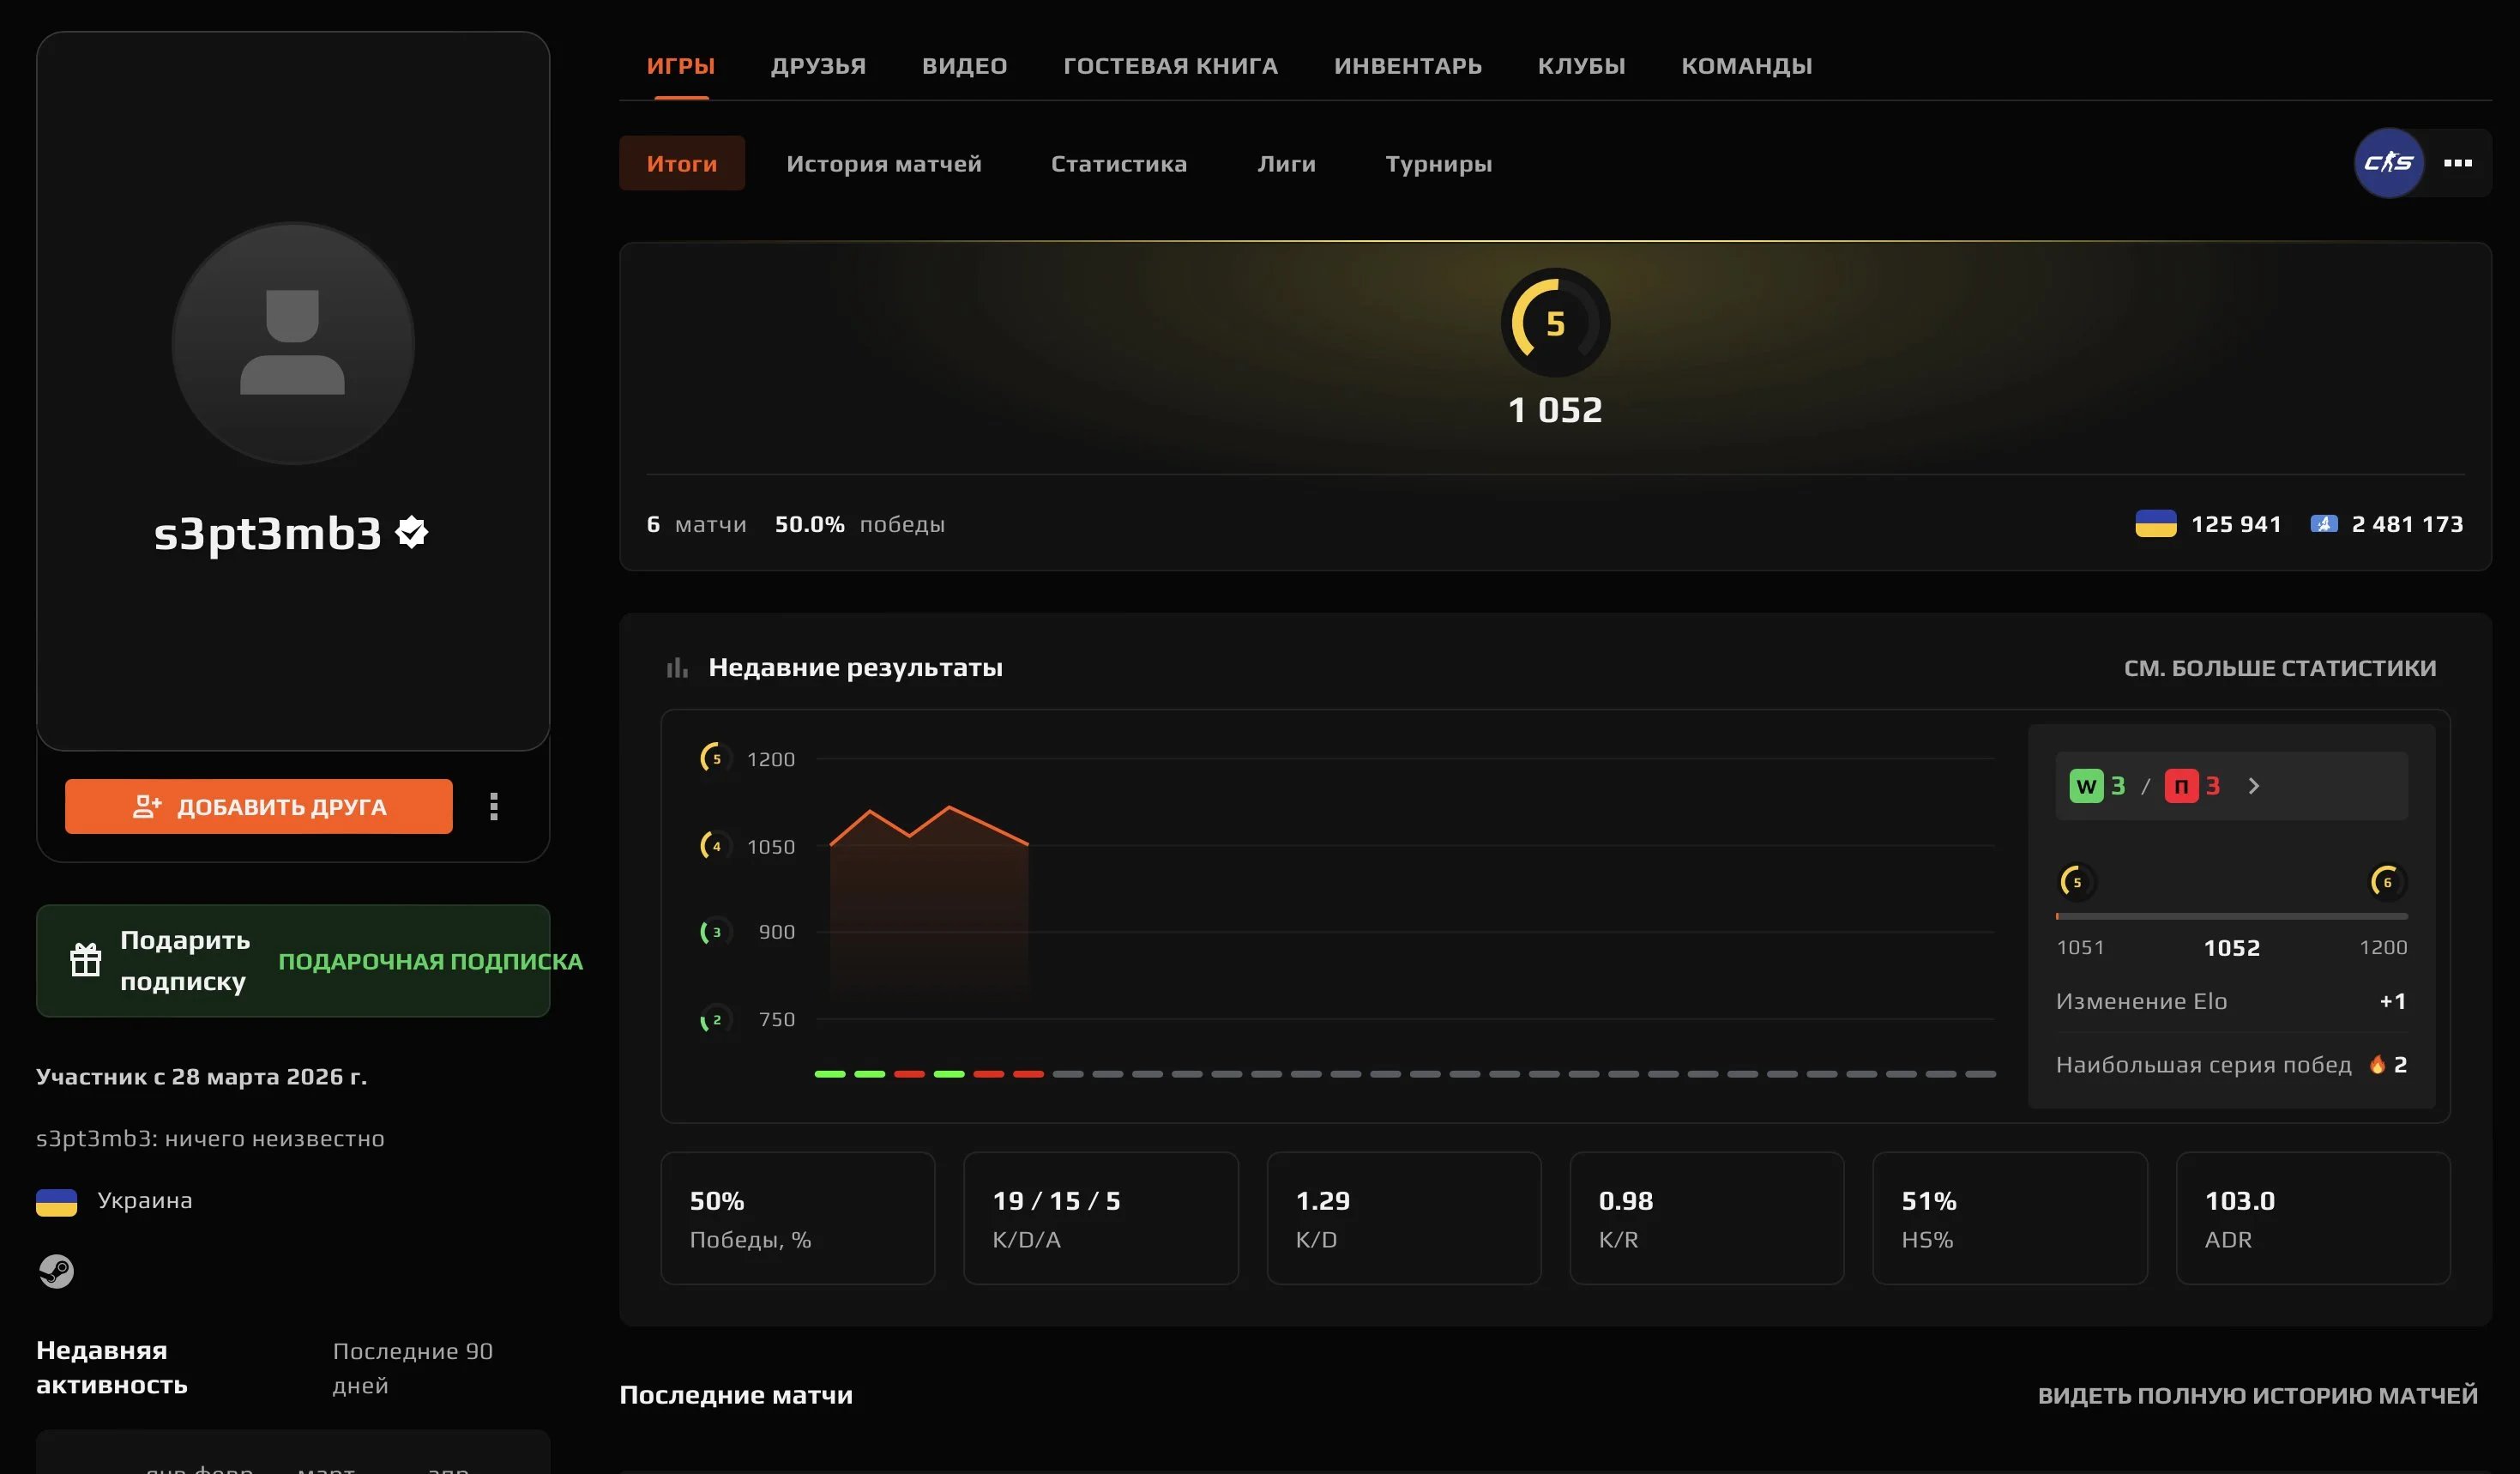Screen dimensions: 2520x1474
Task: Select the История матчей subtab
Action: click(x=883, y=164)
